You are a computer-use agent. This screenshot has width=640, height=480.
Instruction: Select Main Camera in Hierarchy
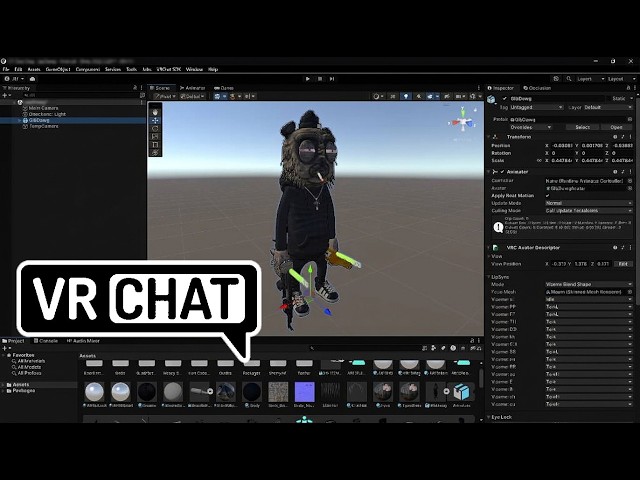pyautogui.click(x=43, y=108)
